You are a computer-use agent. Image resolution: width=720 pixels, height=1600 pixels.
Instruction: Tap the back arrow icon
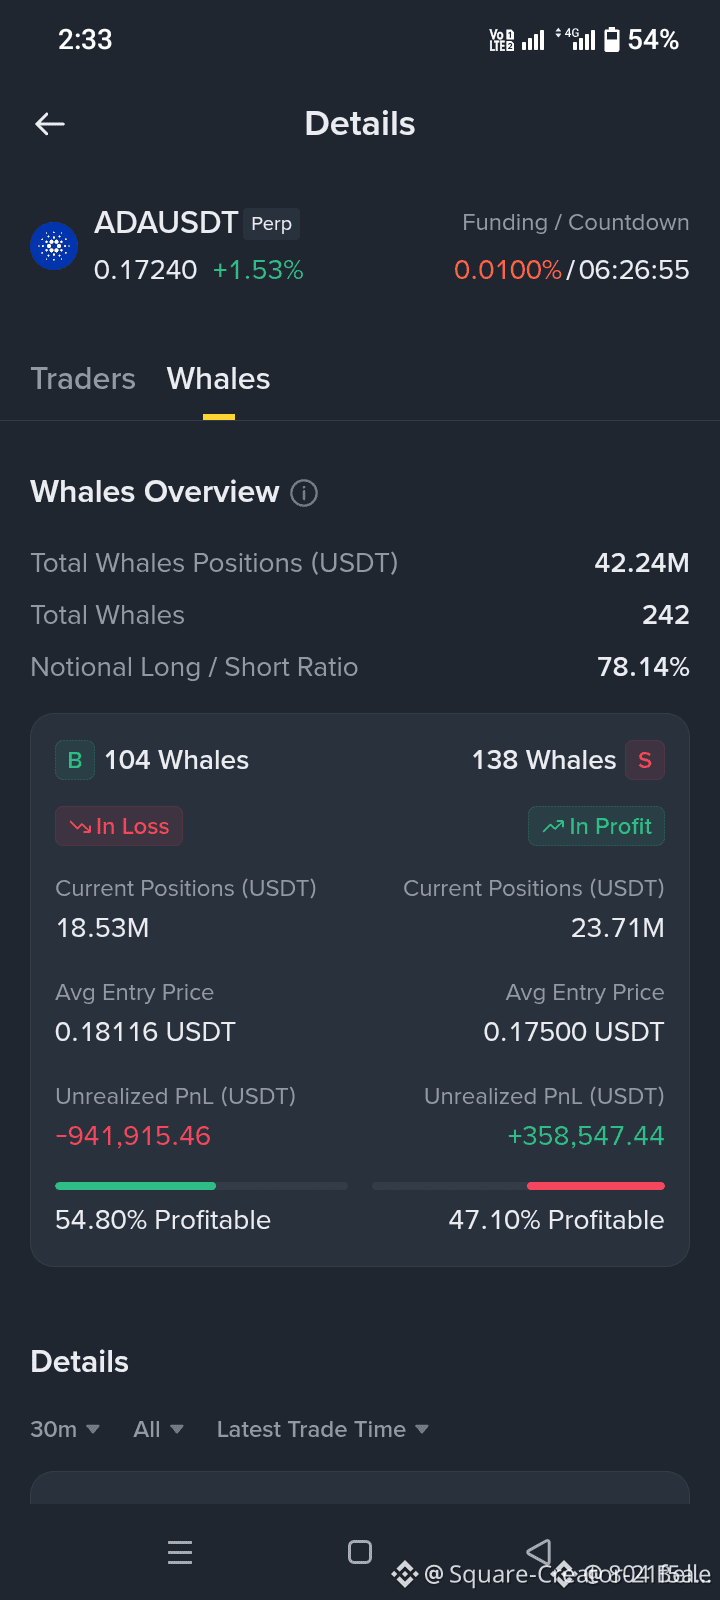[50, 124]
